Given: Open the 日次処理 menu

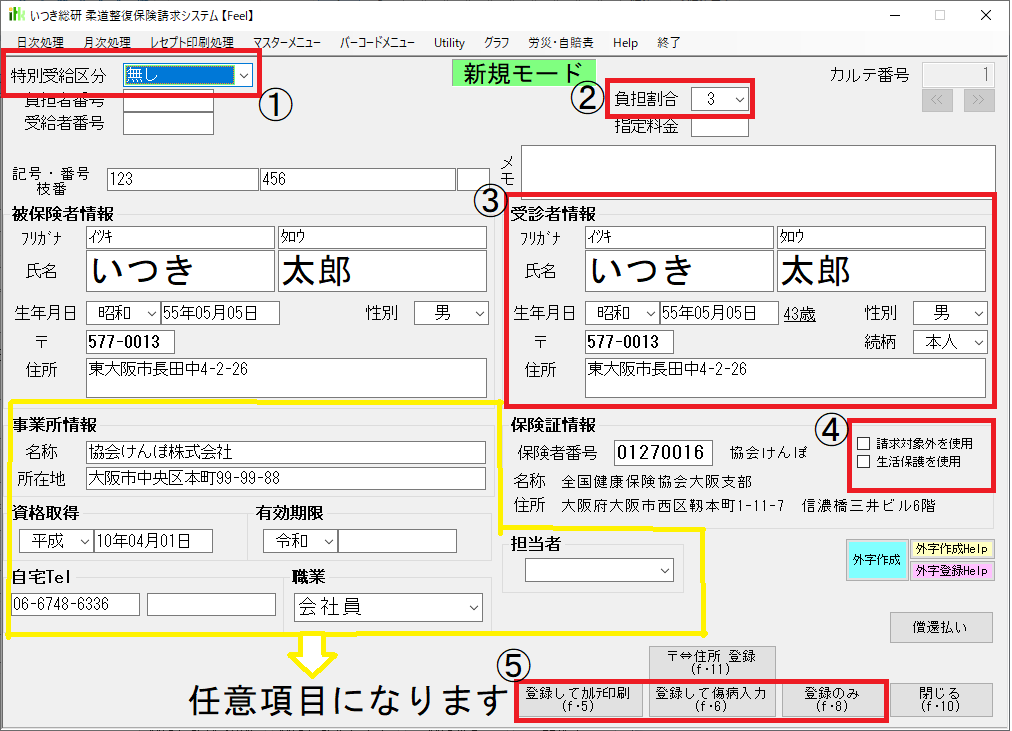Looking at the screenshot, I should [40, 43].
